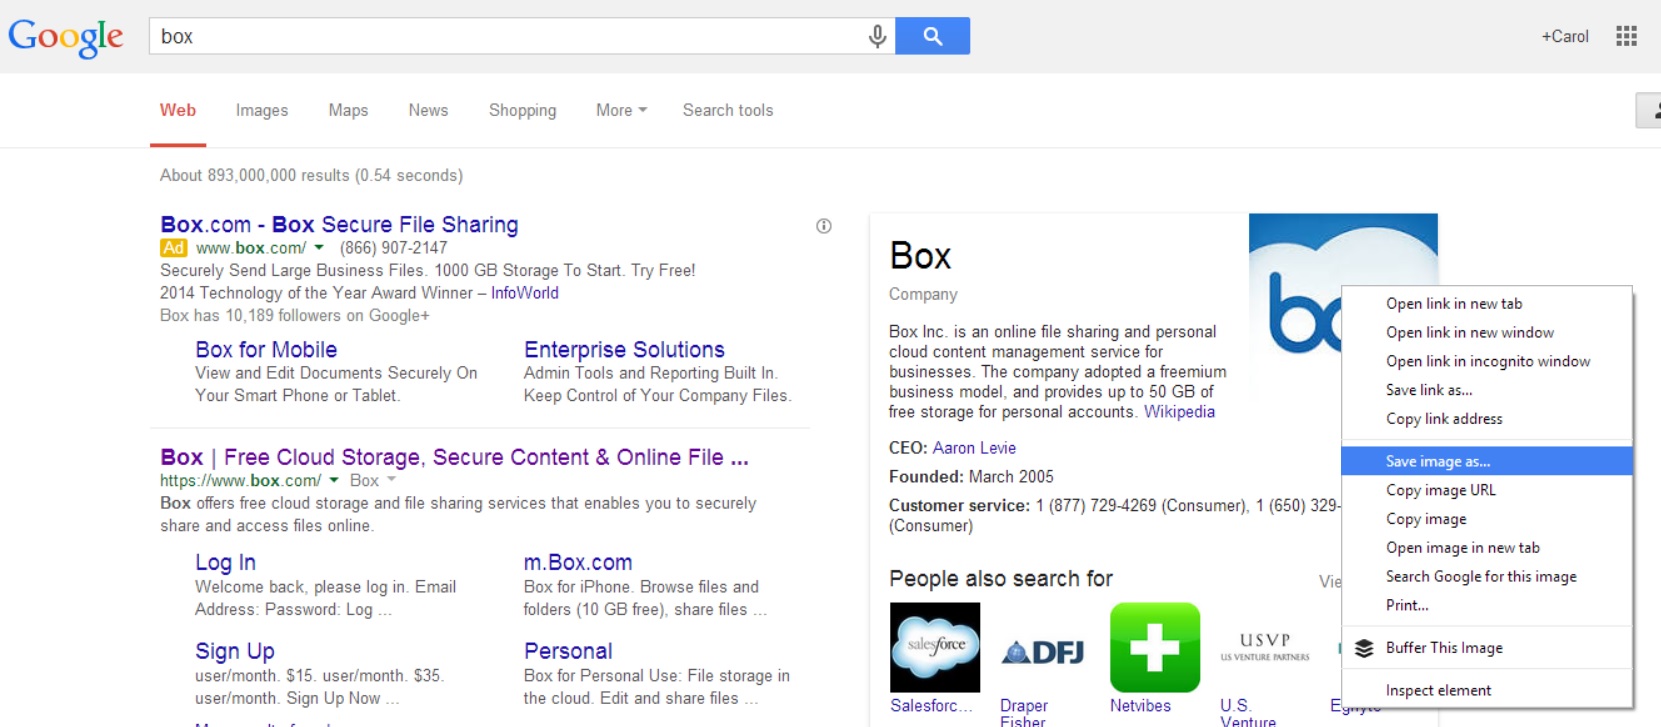
Task: Switch to the Shopping tab
Action: [x=522, y=110]
